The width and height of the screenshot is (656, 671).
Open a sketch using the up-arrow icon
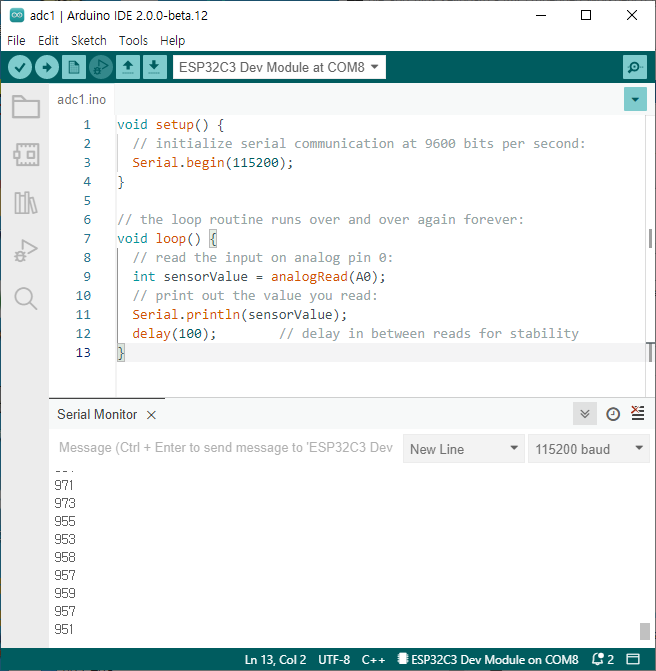click(128, 67)
